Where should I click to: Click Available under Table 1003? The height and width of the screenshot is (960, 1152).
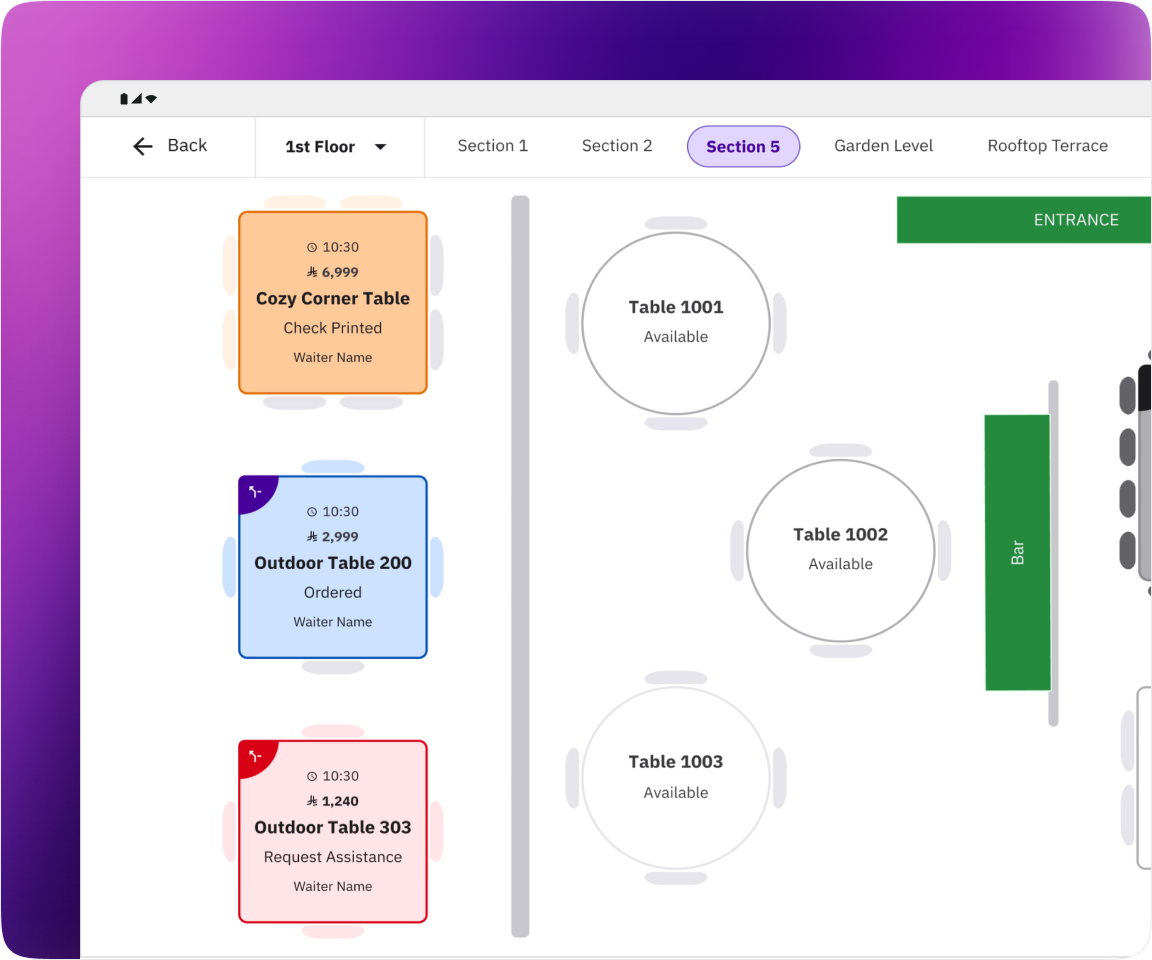coord(676,793)
